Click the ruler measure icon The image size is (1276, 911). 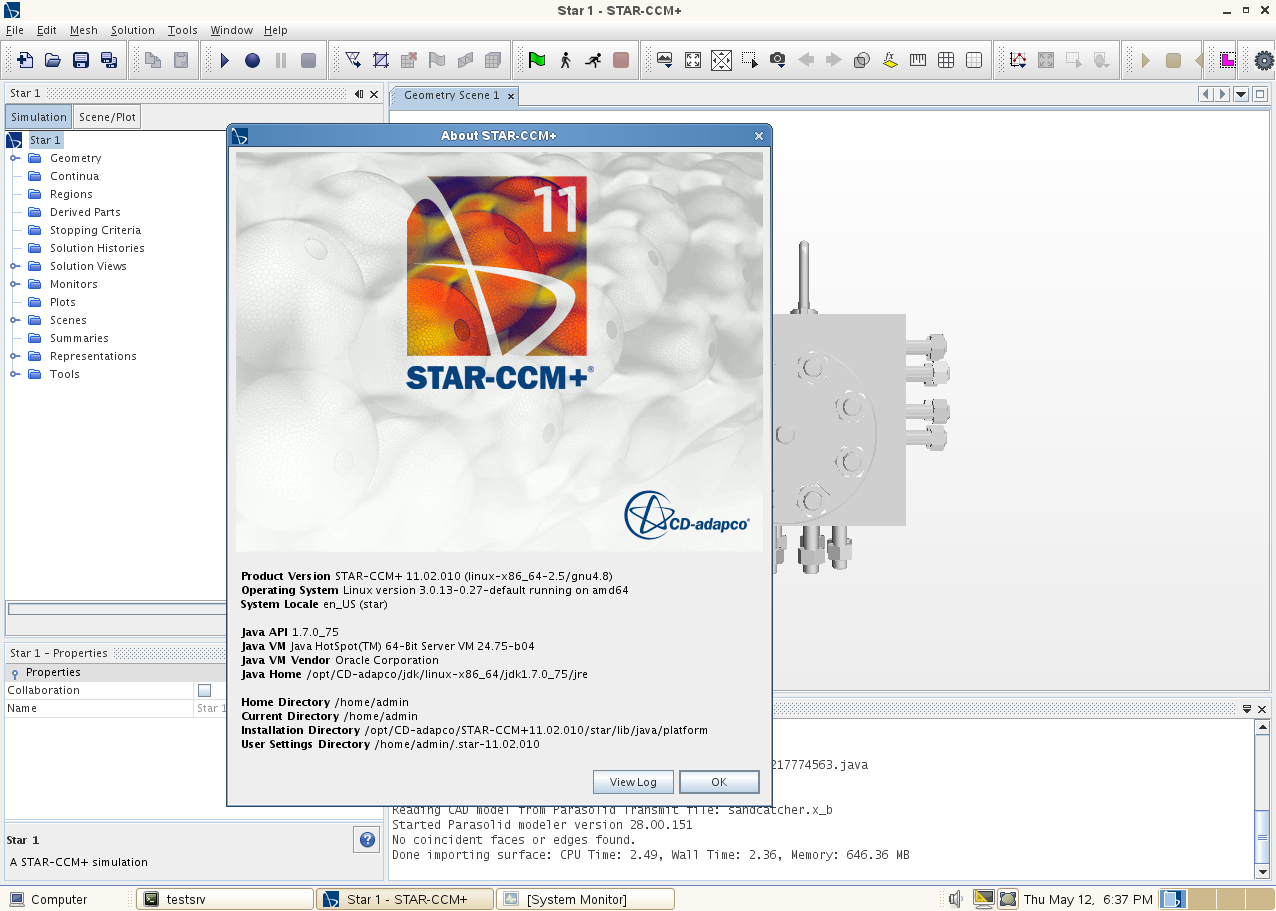pos(917,60)
